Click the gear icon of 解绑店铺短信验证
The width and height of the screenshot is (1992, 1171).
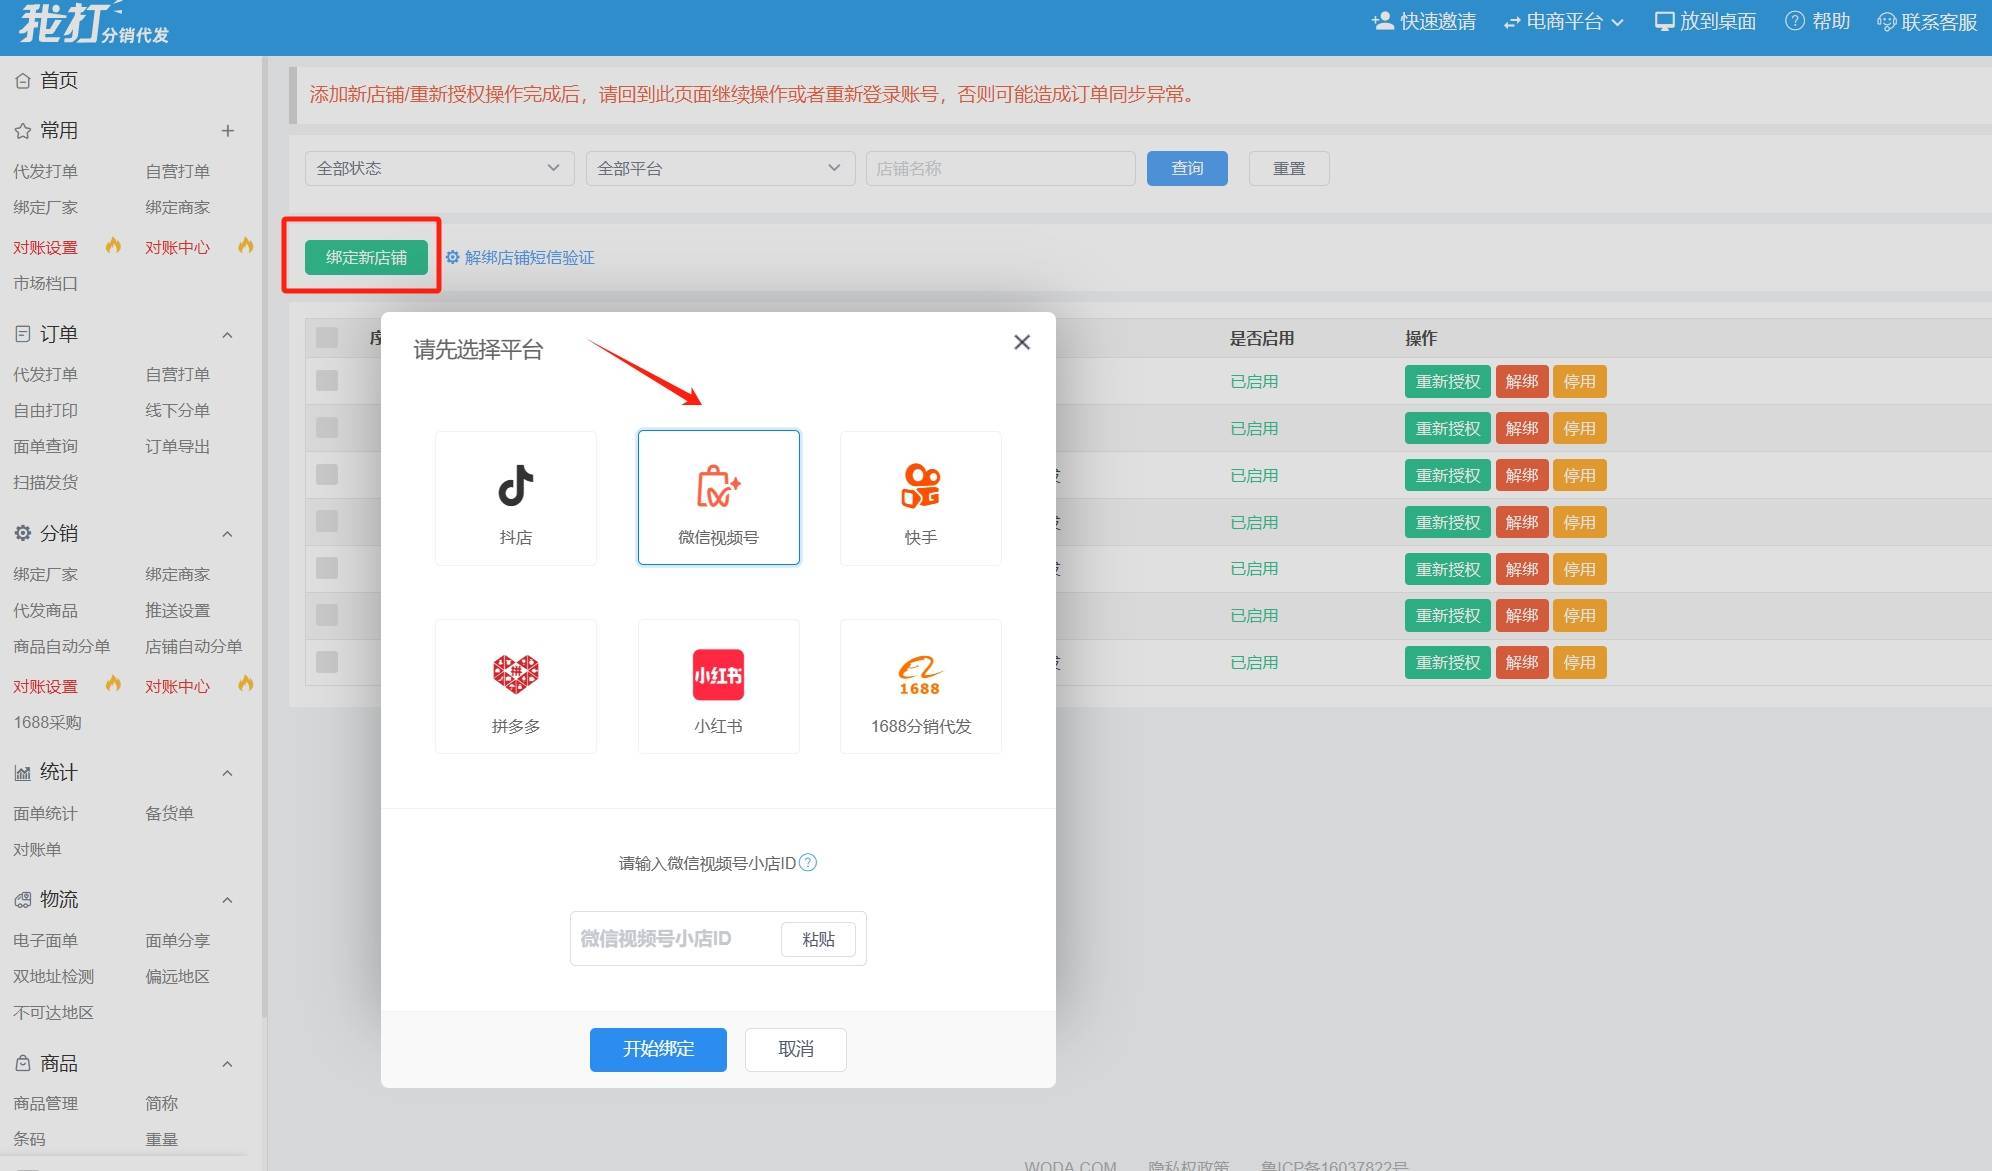click(452, 257)
